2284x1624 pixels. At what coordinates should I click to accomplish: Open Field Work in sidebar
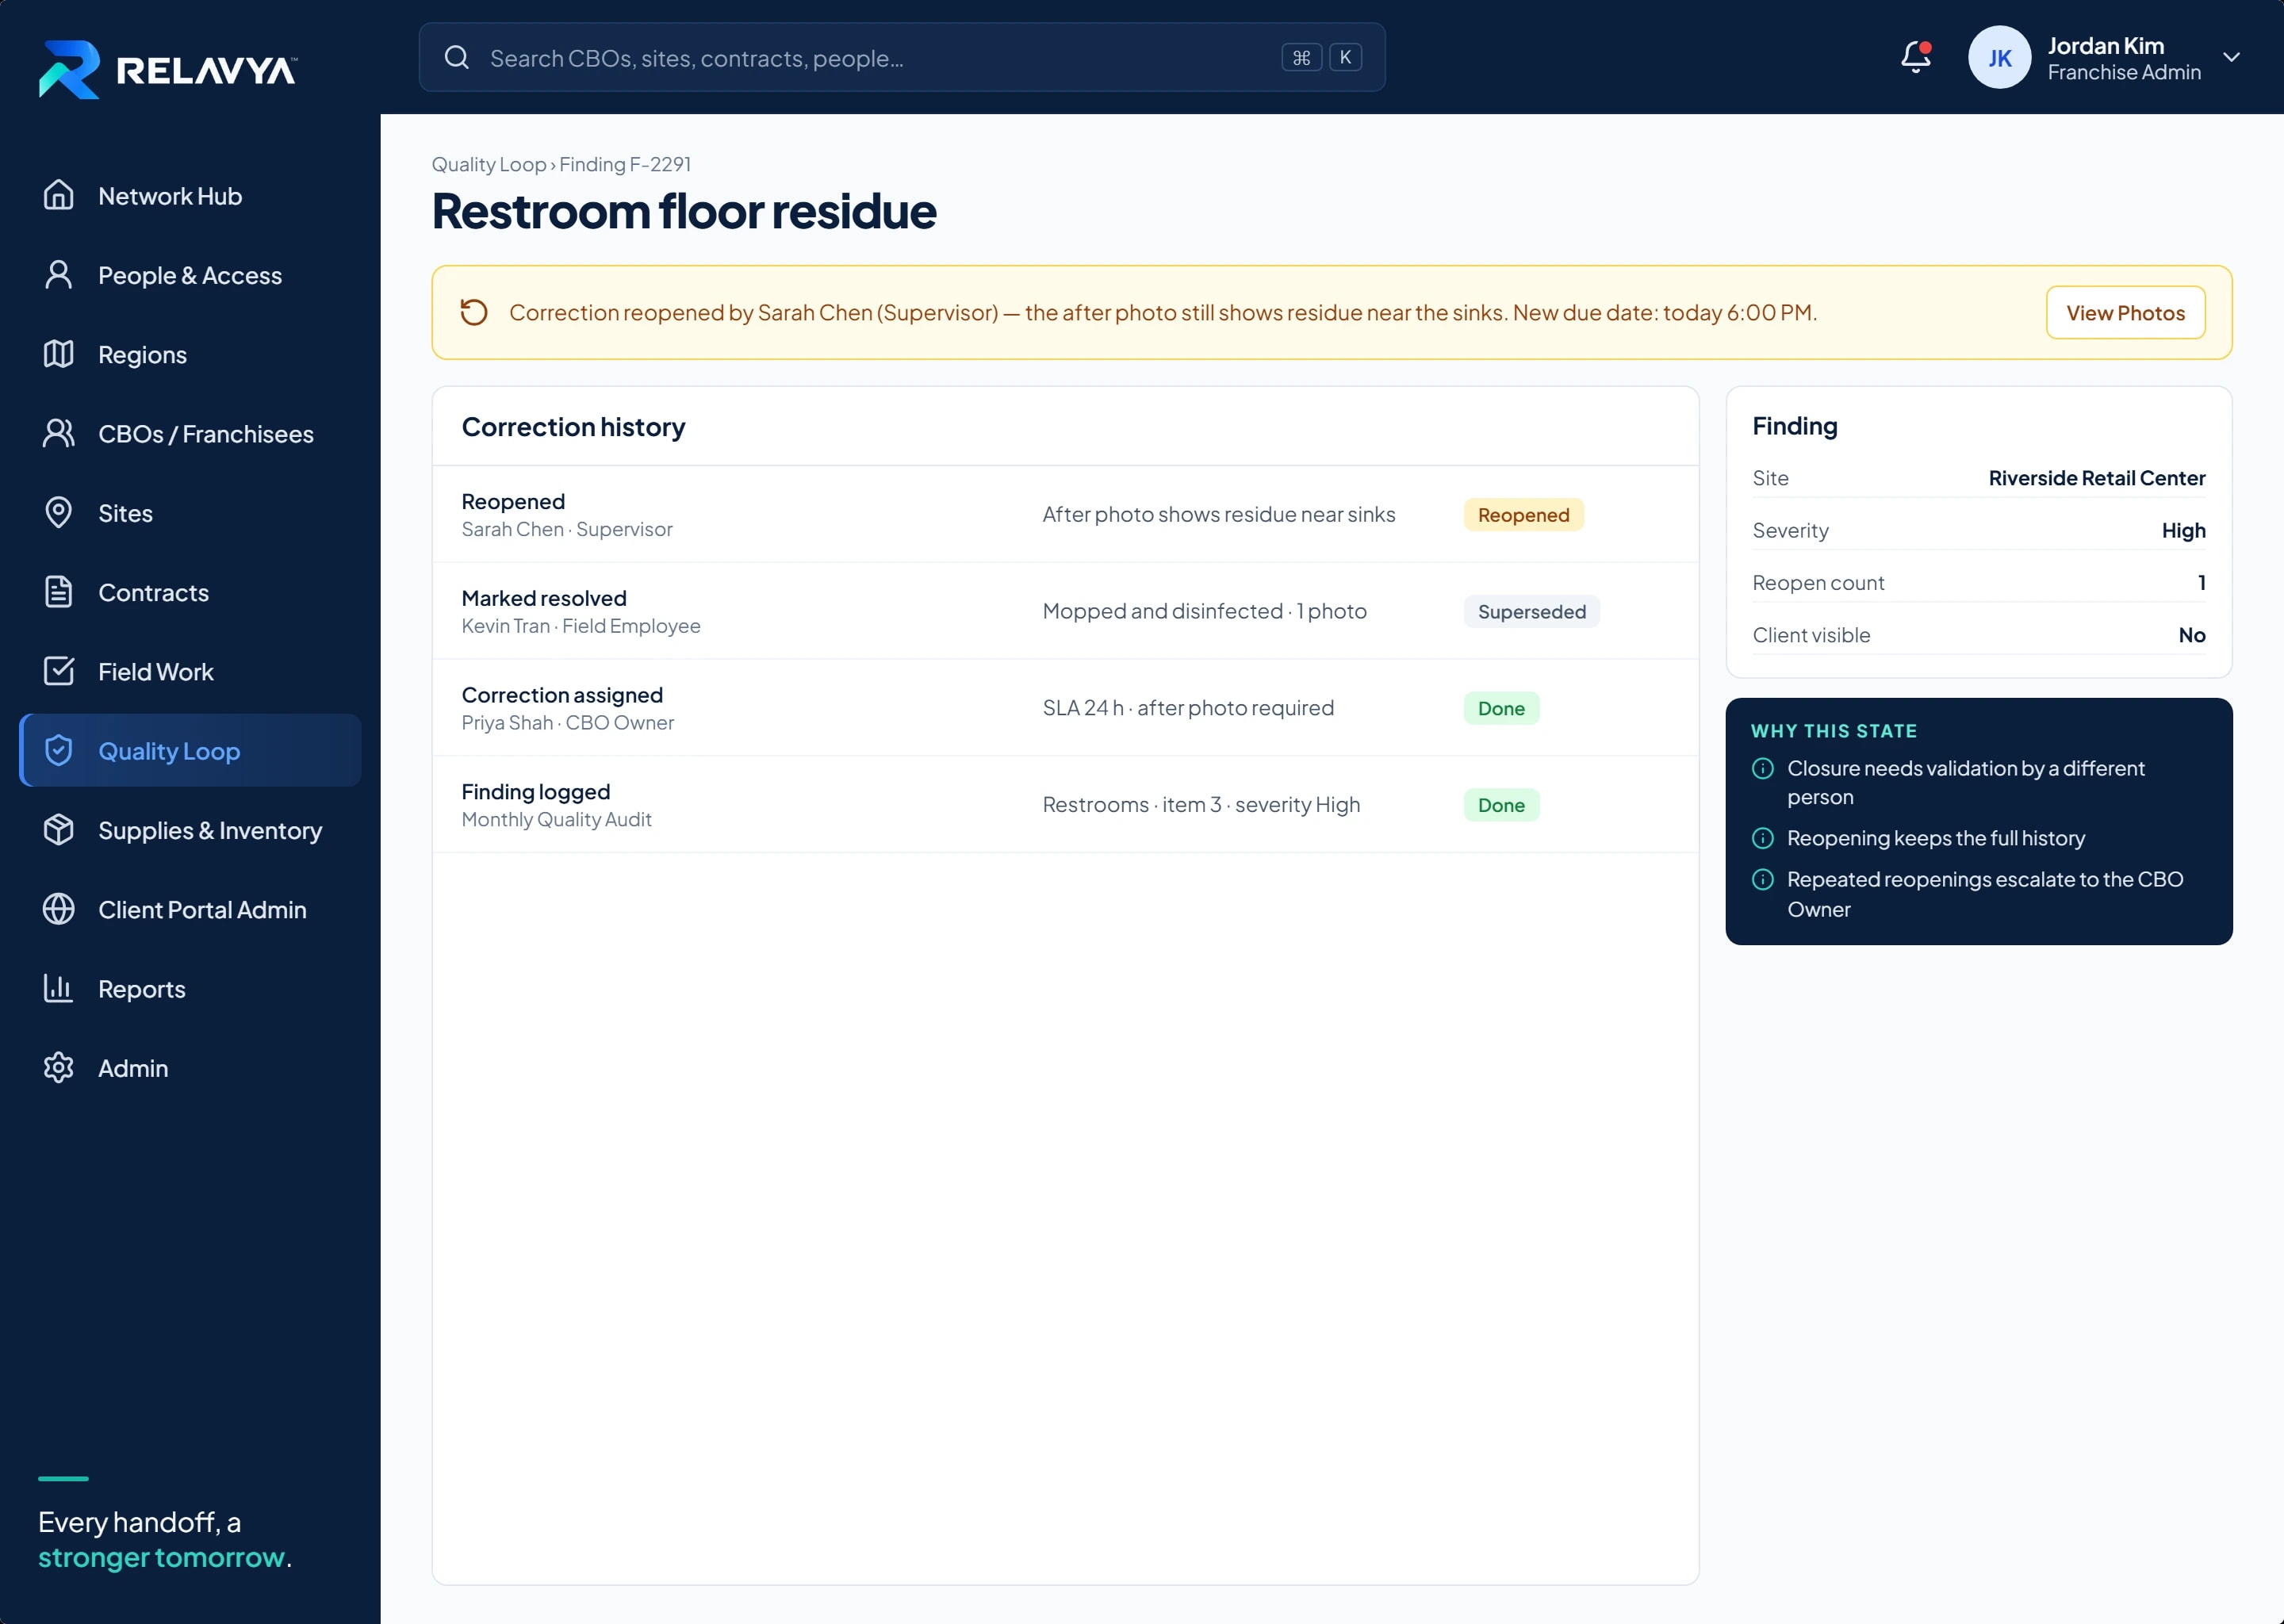(190, 671)
